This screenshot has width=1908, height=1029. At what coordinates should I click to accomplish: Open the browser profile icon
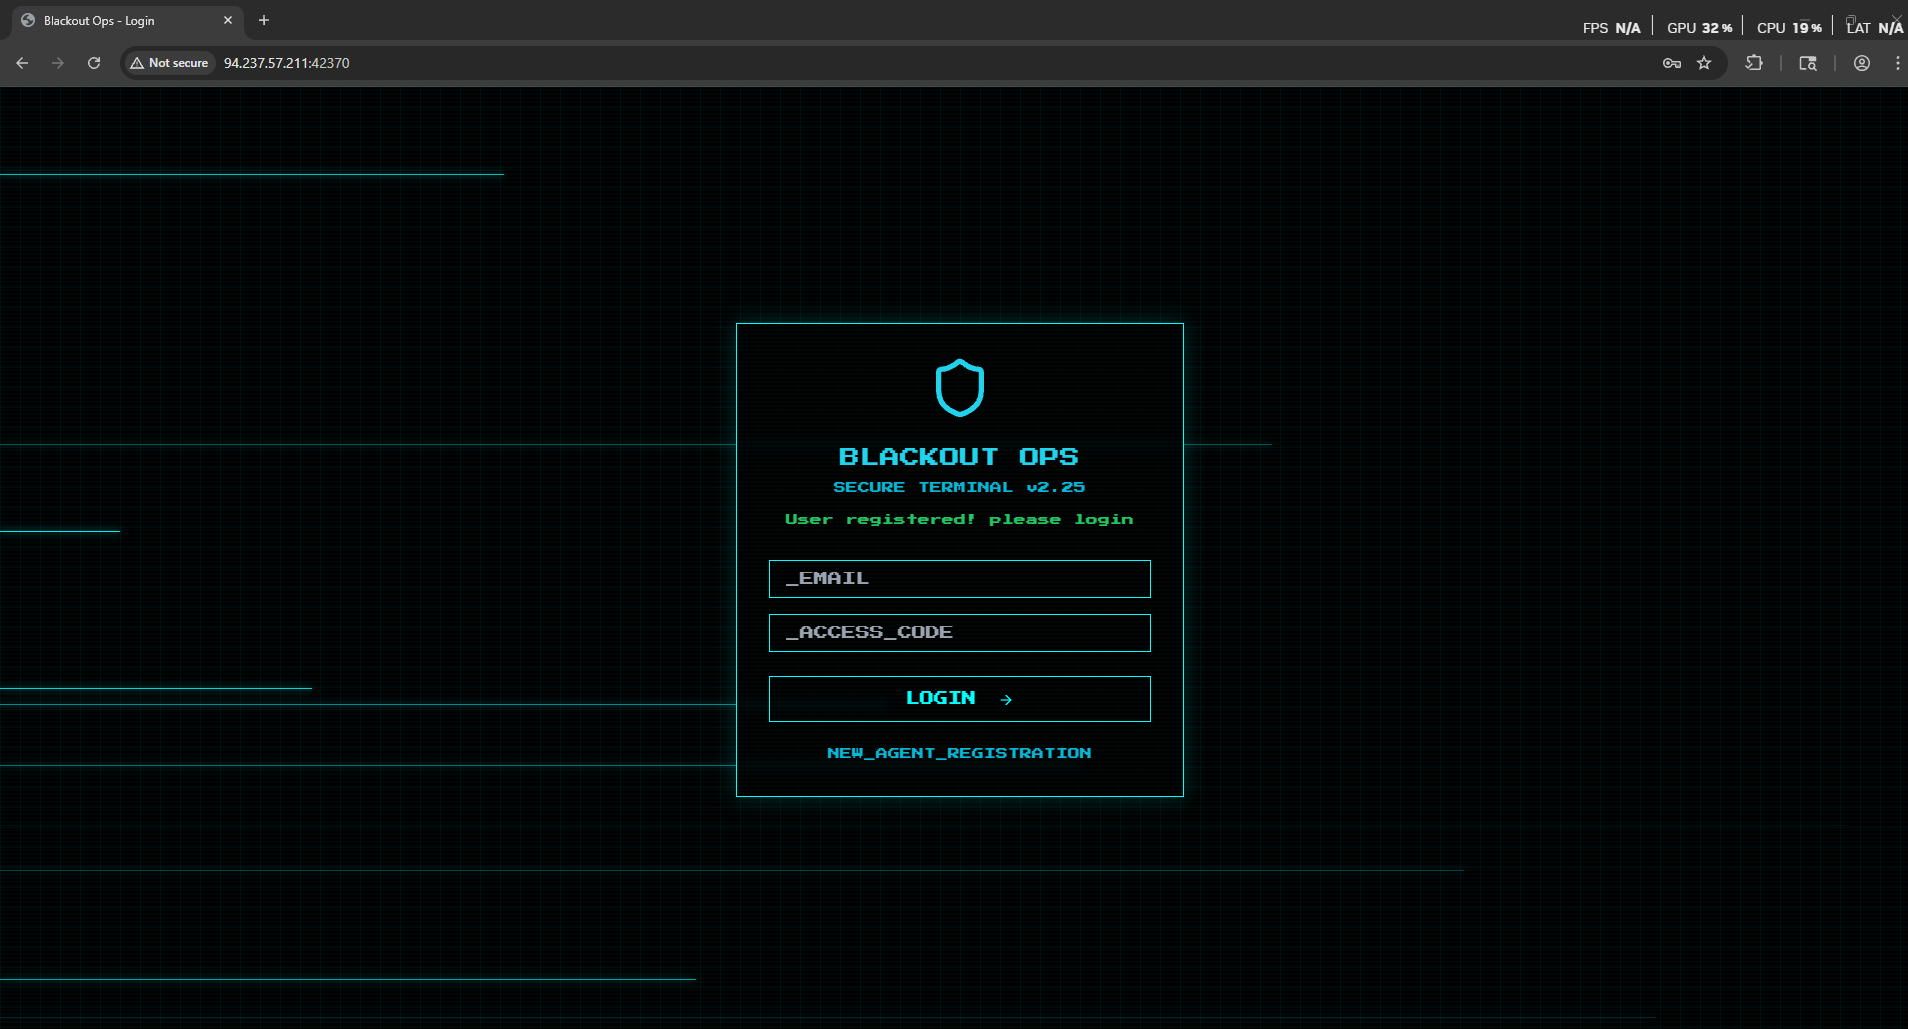tap(1862, 63)
